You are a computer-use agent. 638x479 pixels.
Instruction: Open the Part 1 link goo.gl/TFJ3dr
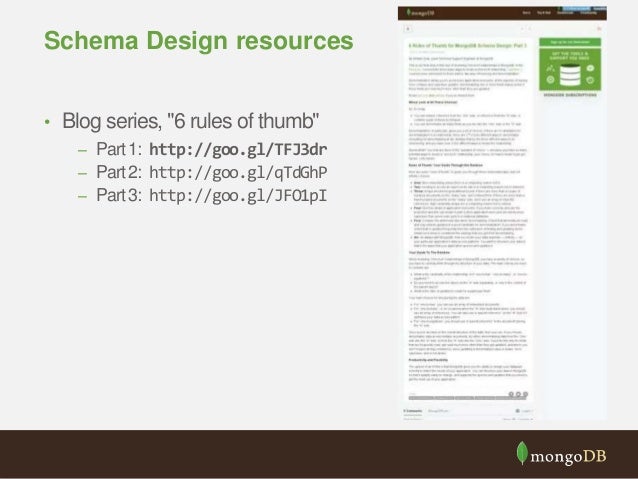[238, 150]
